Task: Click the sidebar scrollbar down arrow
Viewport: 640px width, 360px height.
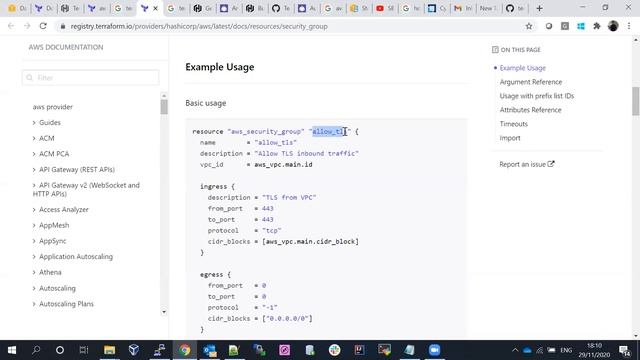Action: point(164,312)
